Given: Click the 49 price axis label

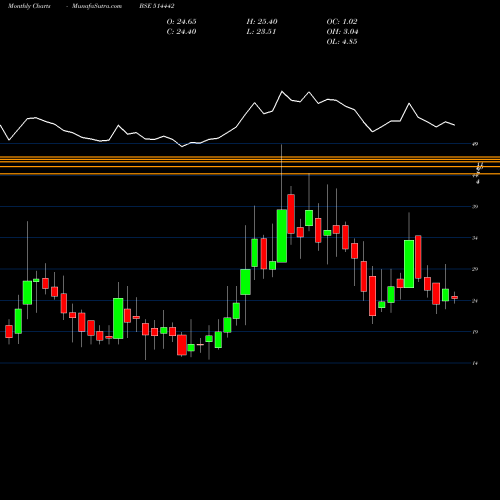Looking at the screenshot, I should 475,144.
